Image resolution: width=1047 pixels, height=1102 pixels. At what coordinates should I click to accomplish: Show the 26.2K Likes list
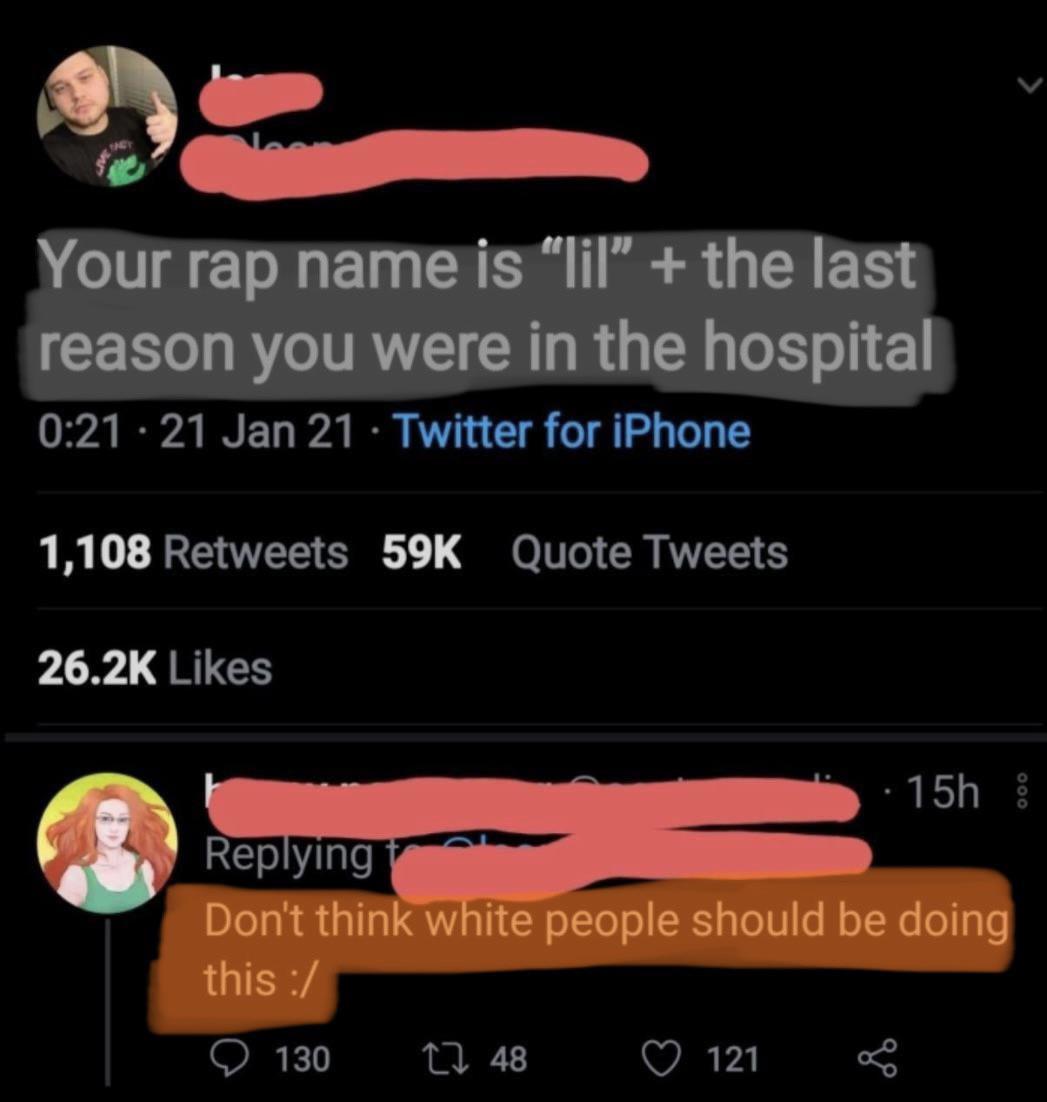pyautogui.click(x=155, y=668)
